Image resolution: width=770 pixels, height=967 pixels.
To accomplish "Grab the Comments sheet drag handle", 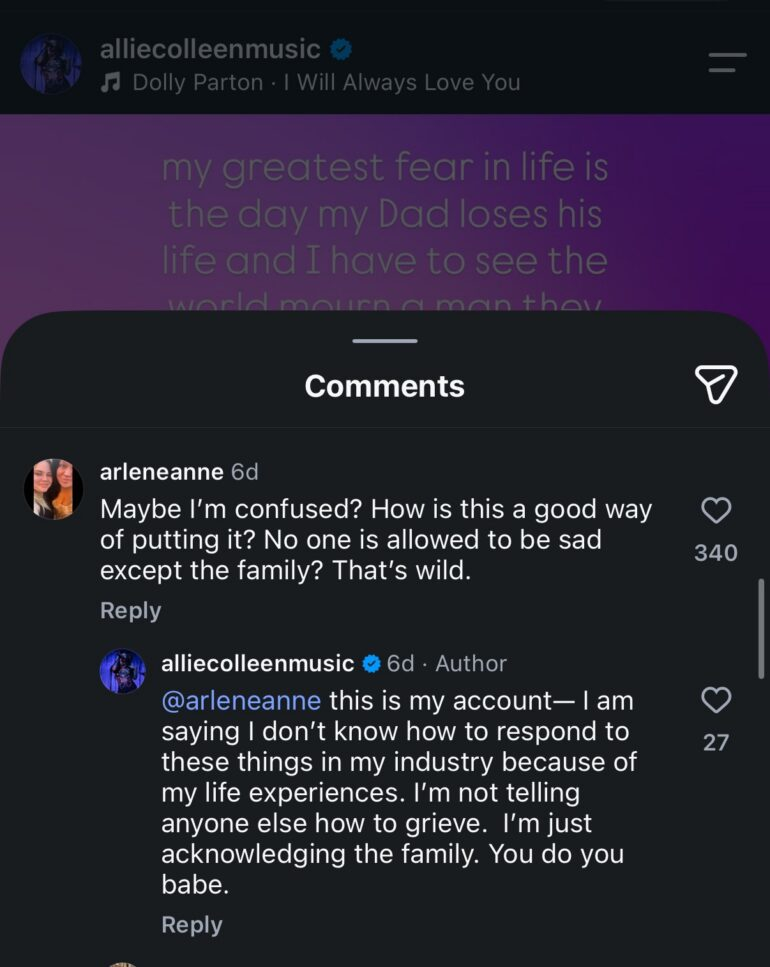I will [385, 340].
